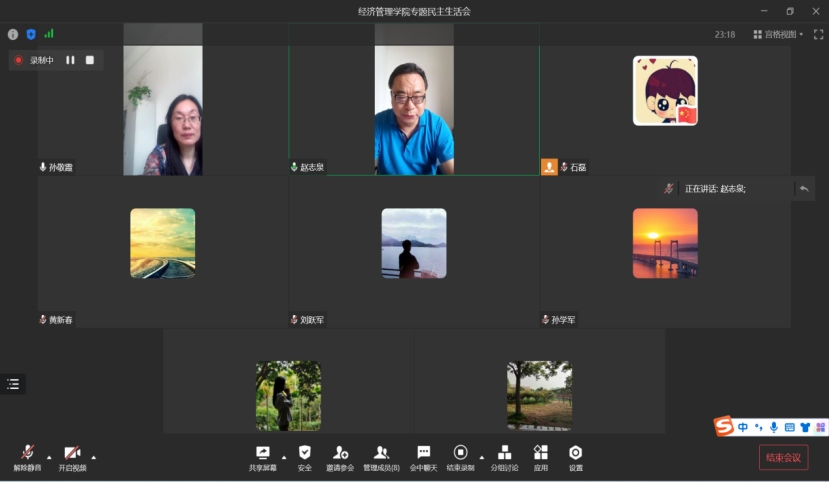
Task: Select 石磊's cartoon avatar tile
Action: (x=665, y=91)
